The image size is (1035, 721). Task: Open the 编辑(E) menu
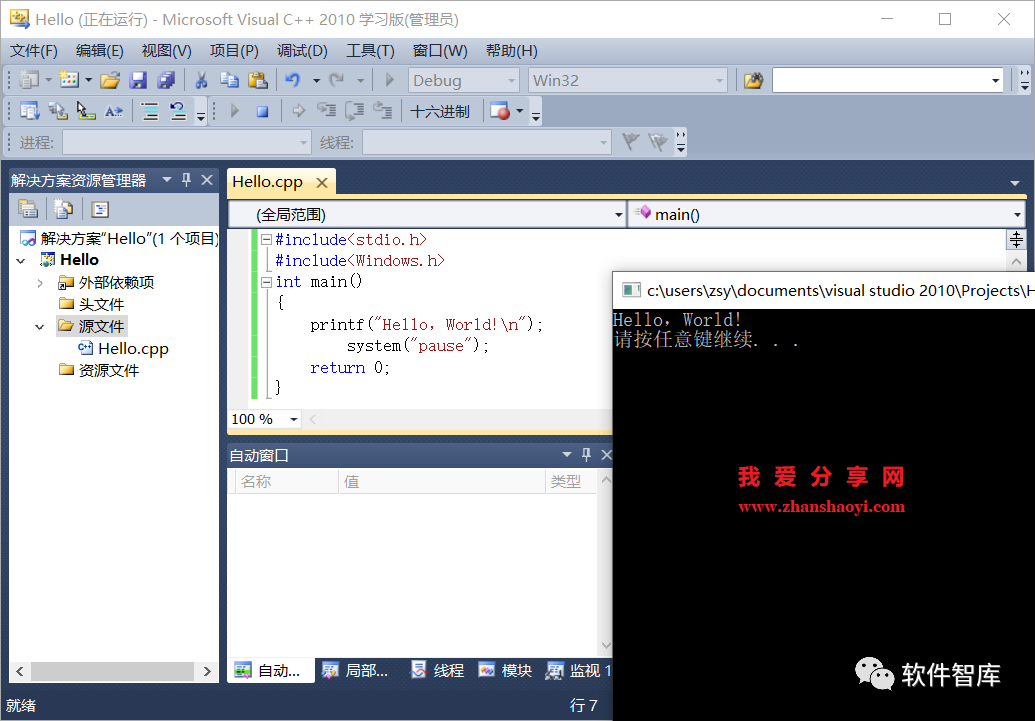coord(100,51)
